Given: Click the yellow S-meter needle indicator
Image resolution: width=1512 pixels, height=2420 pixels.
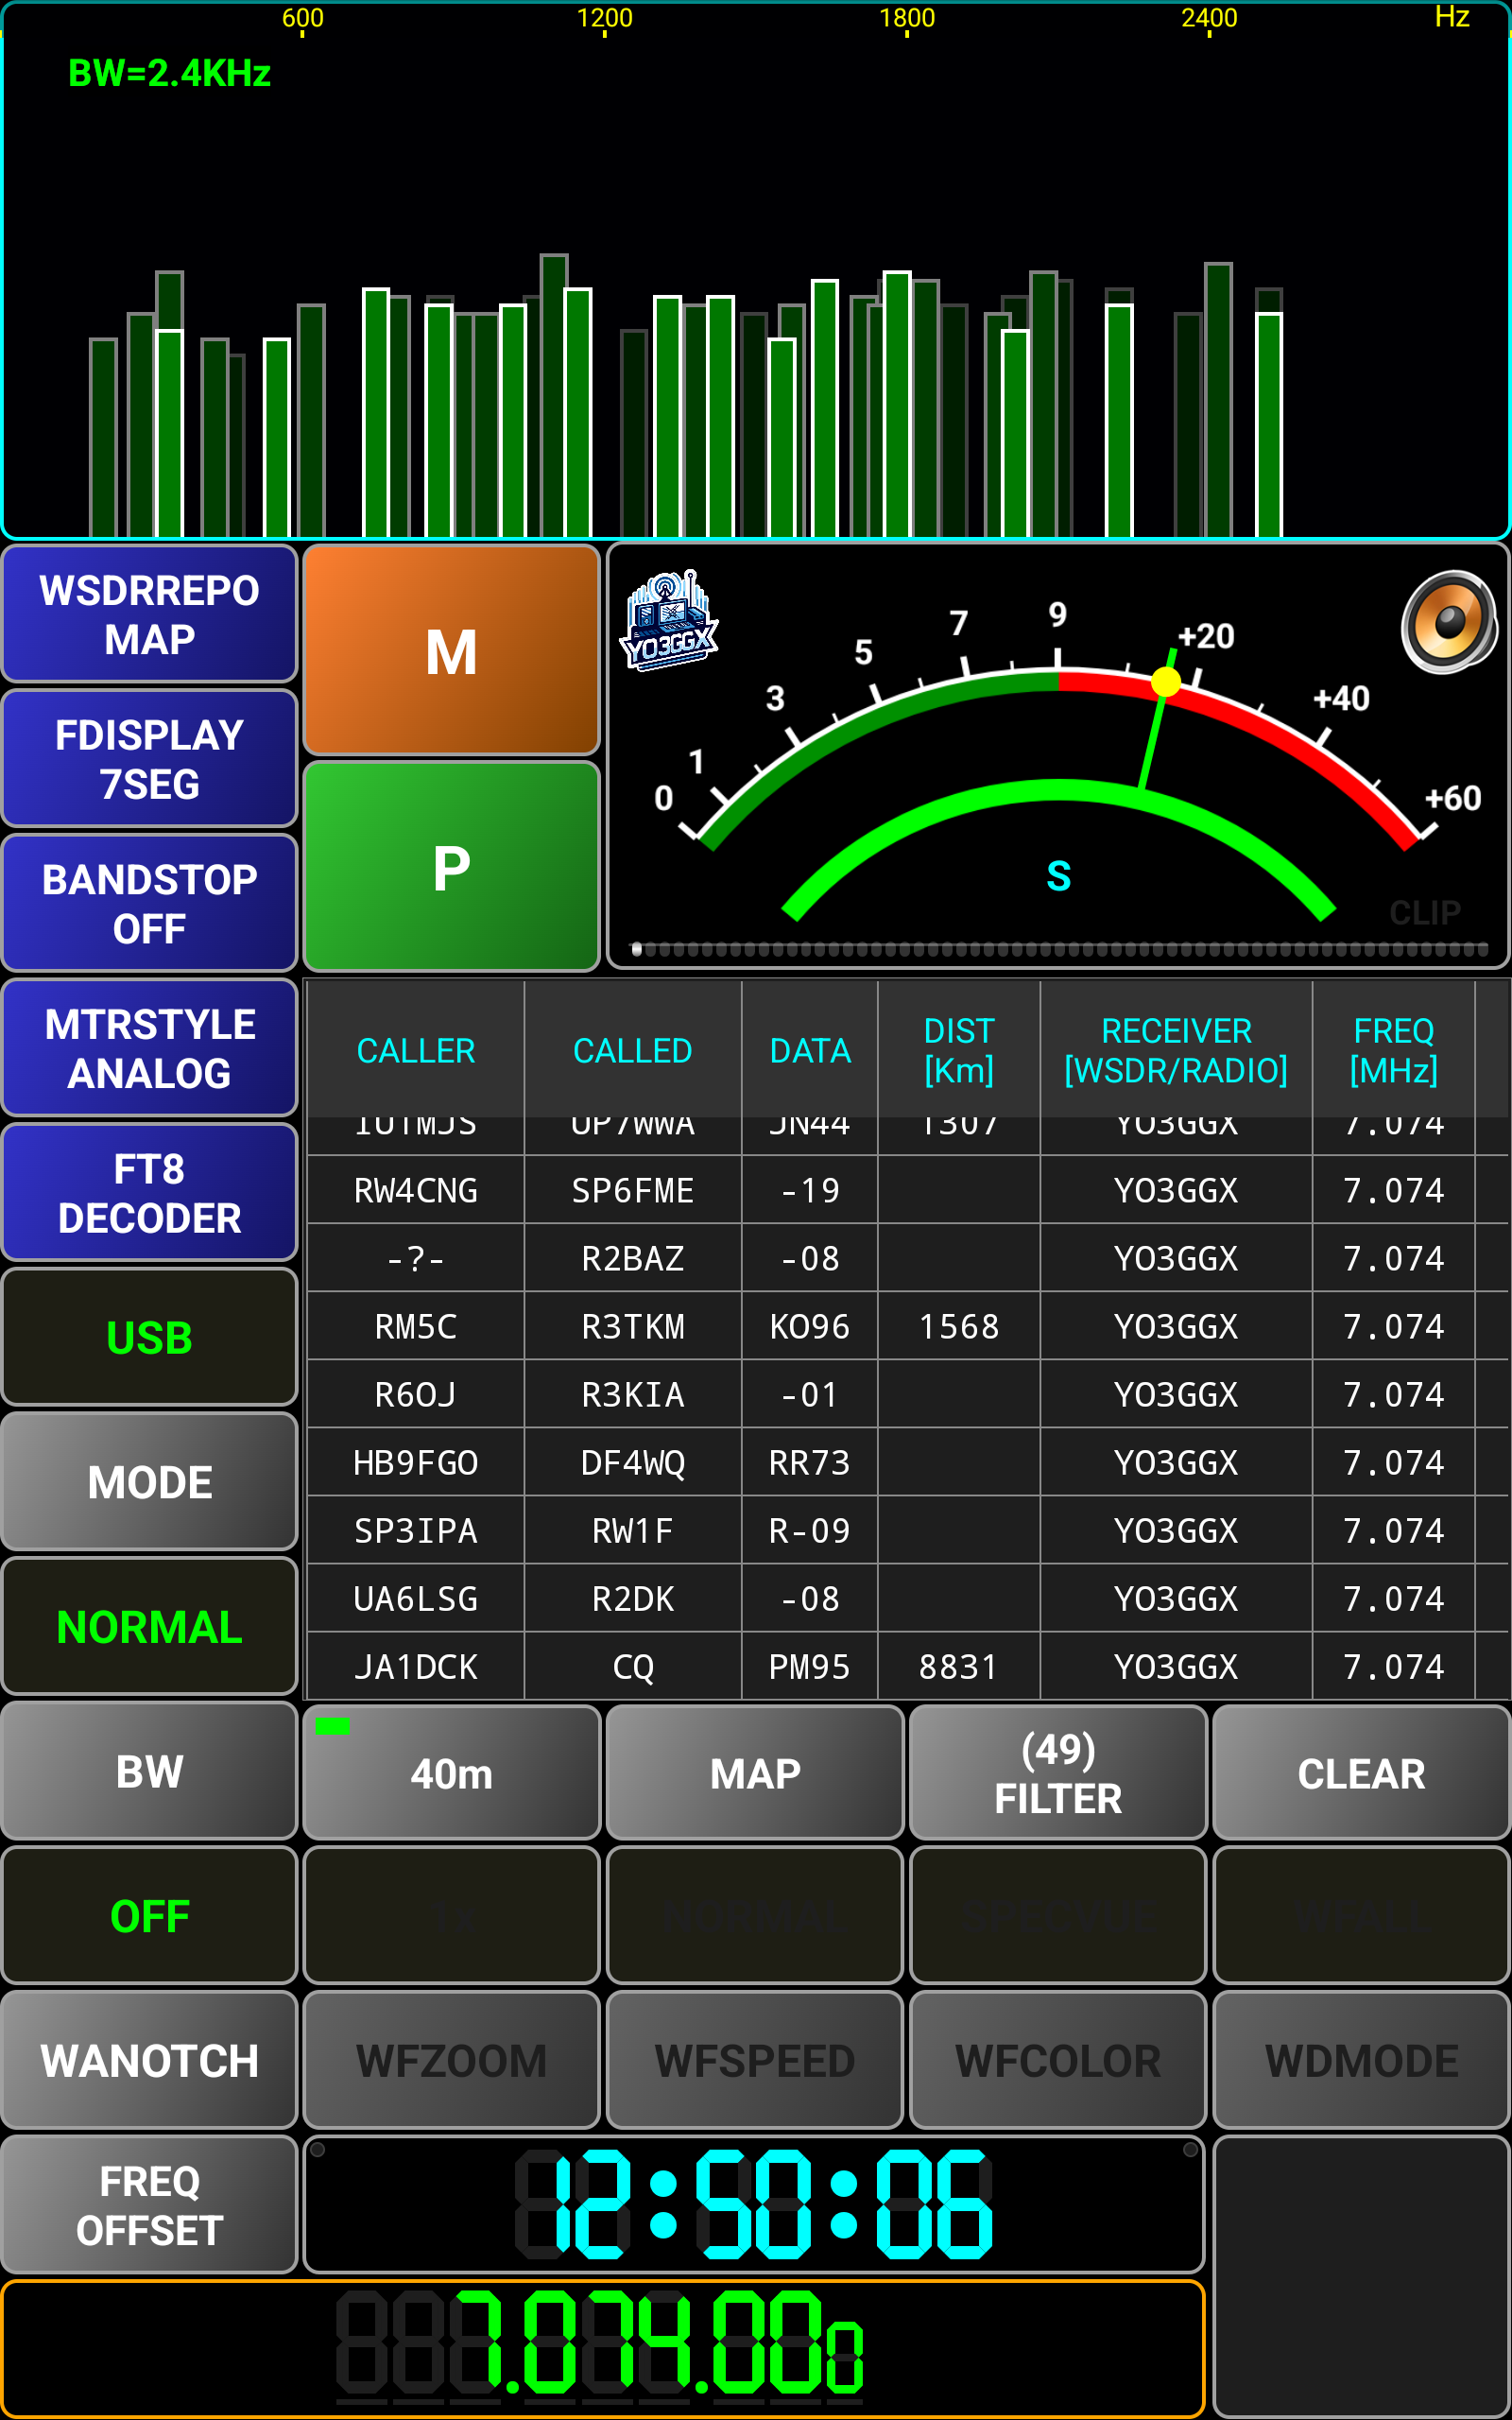Looking at the screenshot, I should click(1165, 682).
